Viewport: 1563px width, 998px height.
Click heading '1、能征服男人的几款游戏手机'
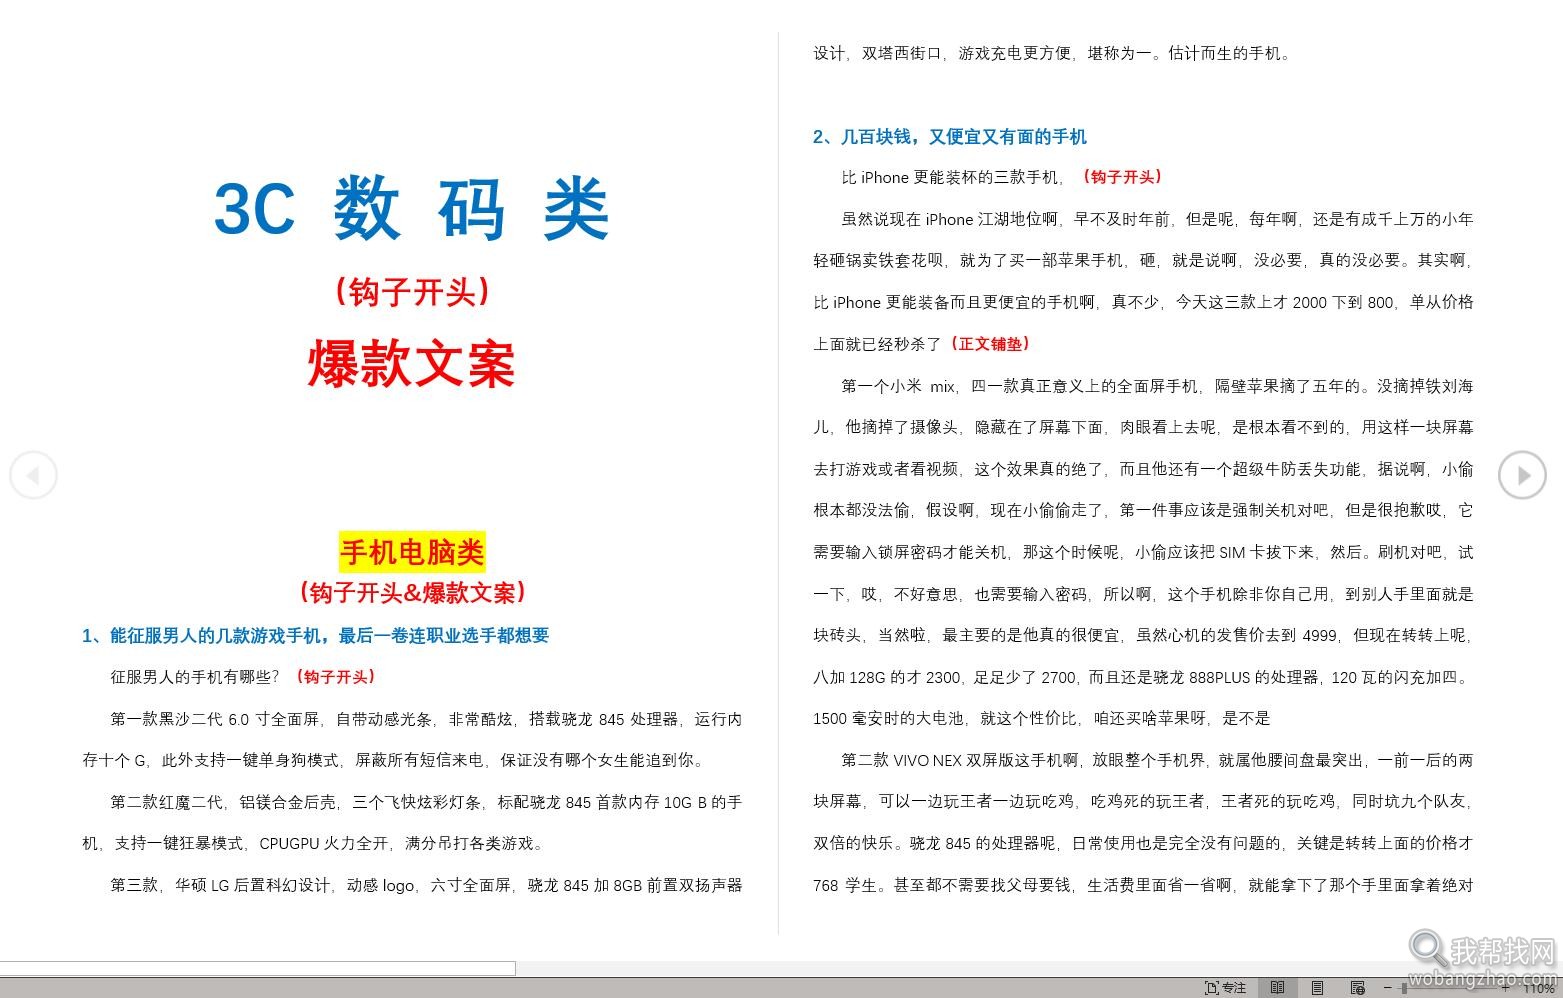[316, 635]
